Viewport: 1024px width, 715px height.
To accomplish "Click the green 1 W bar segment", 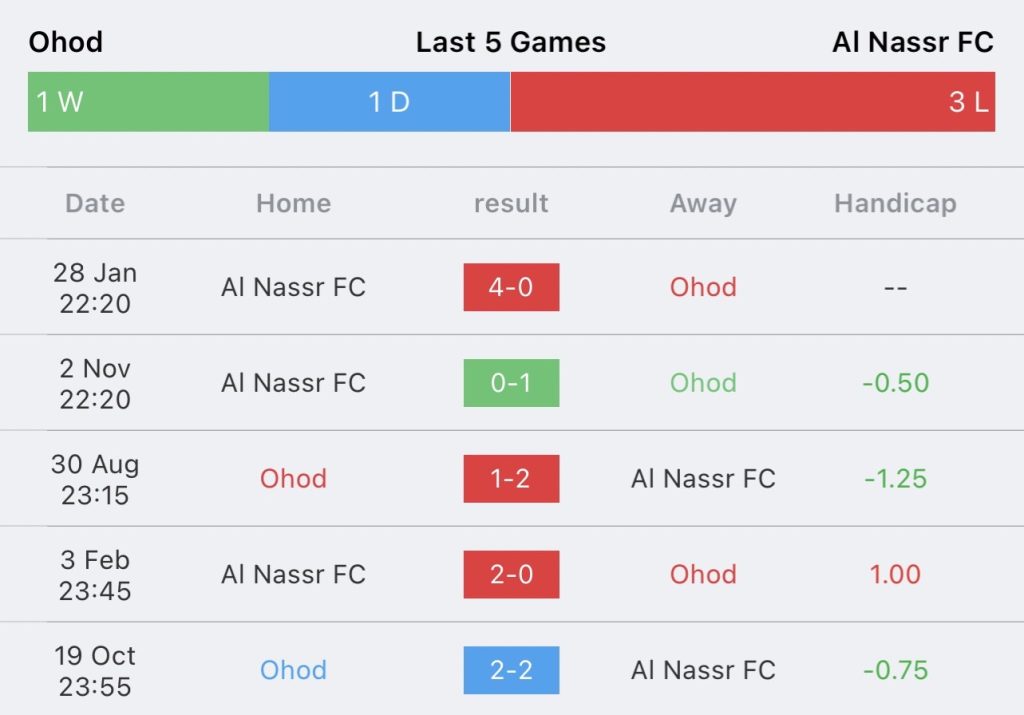I will pyautogui.click(x=148, y=102).
